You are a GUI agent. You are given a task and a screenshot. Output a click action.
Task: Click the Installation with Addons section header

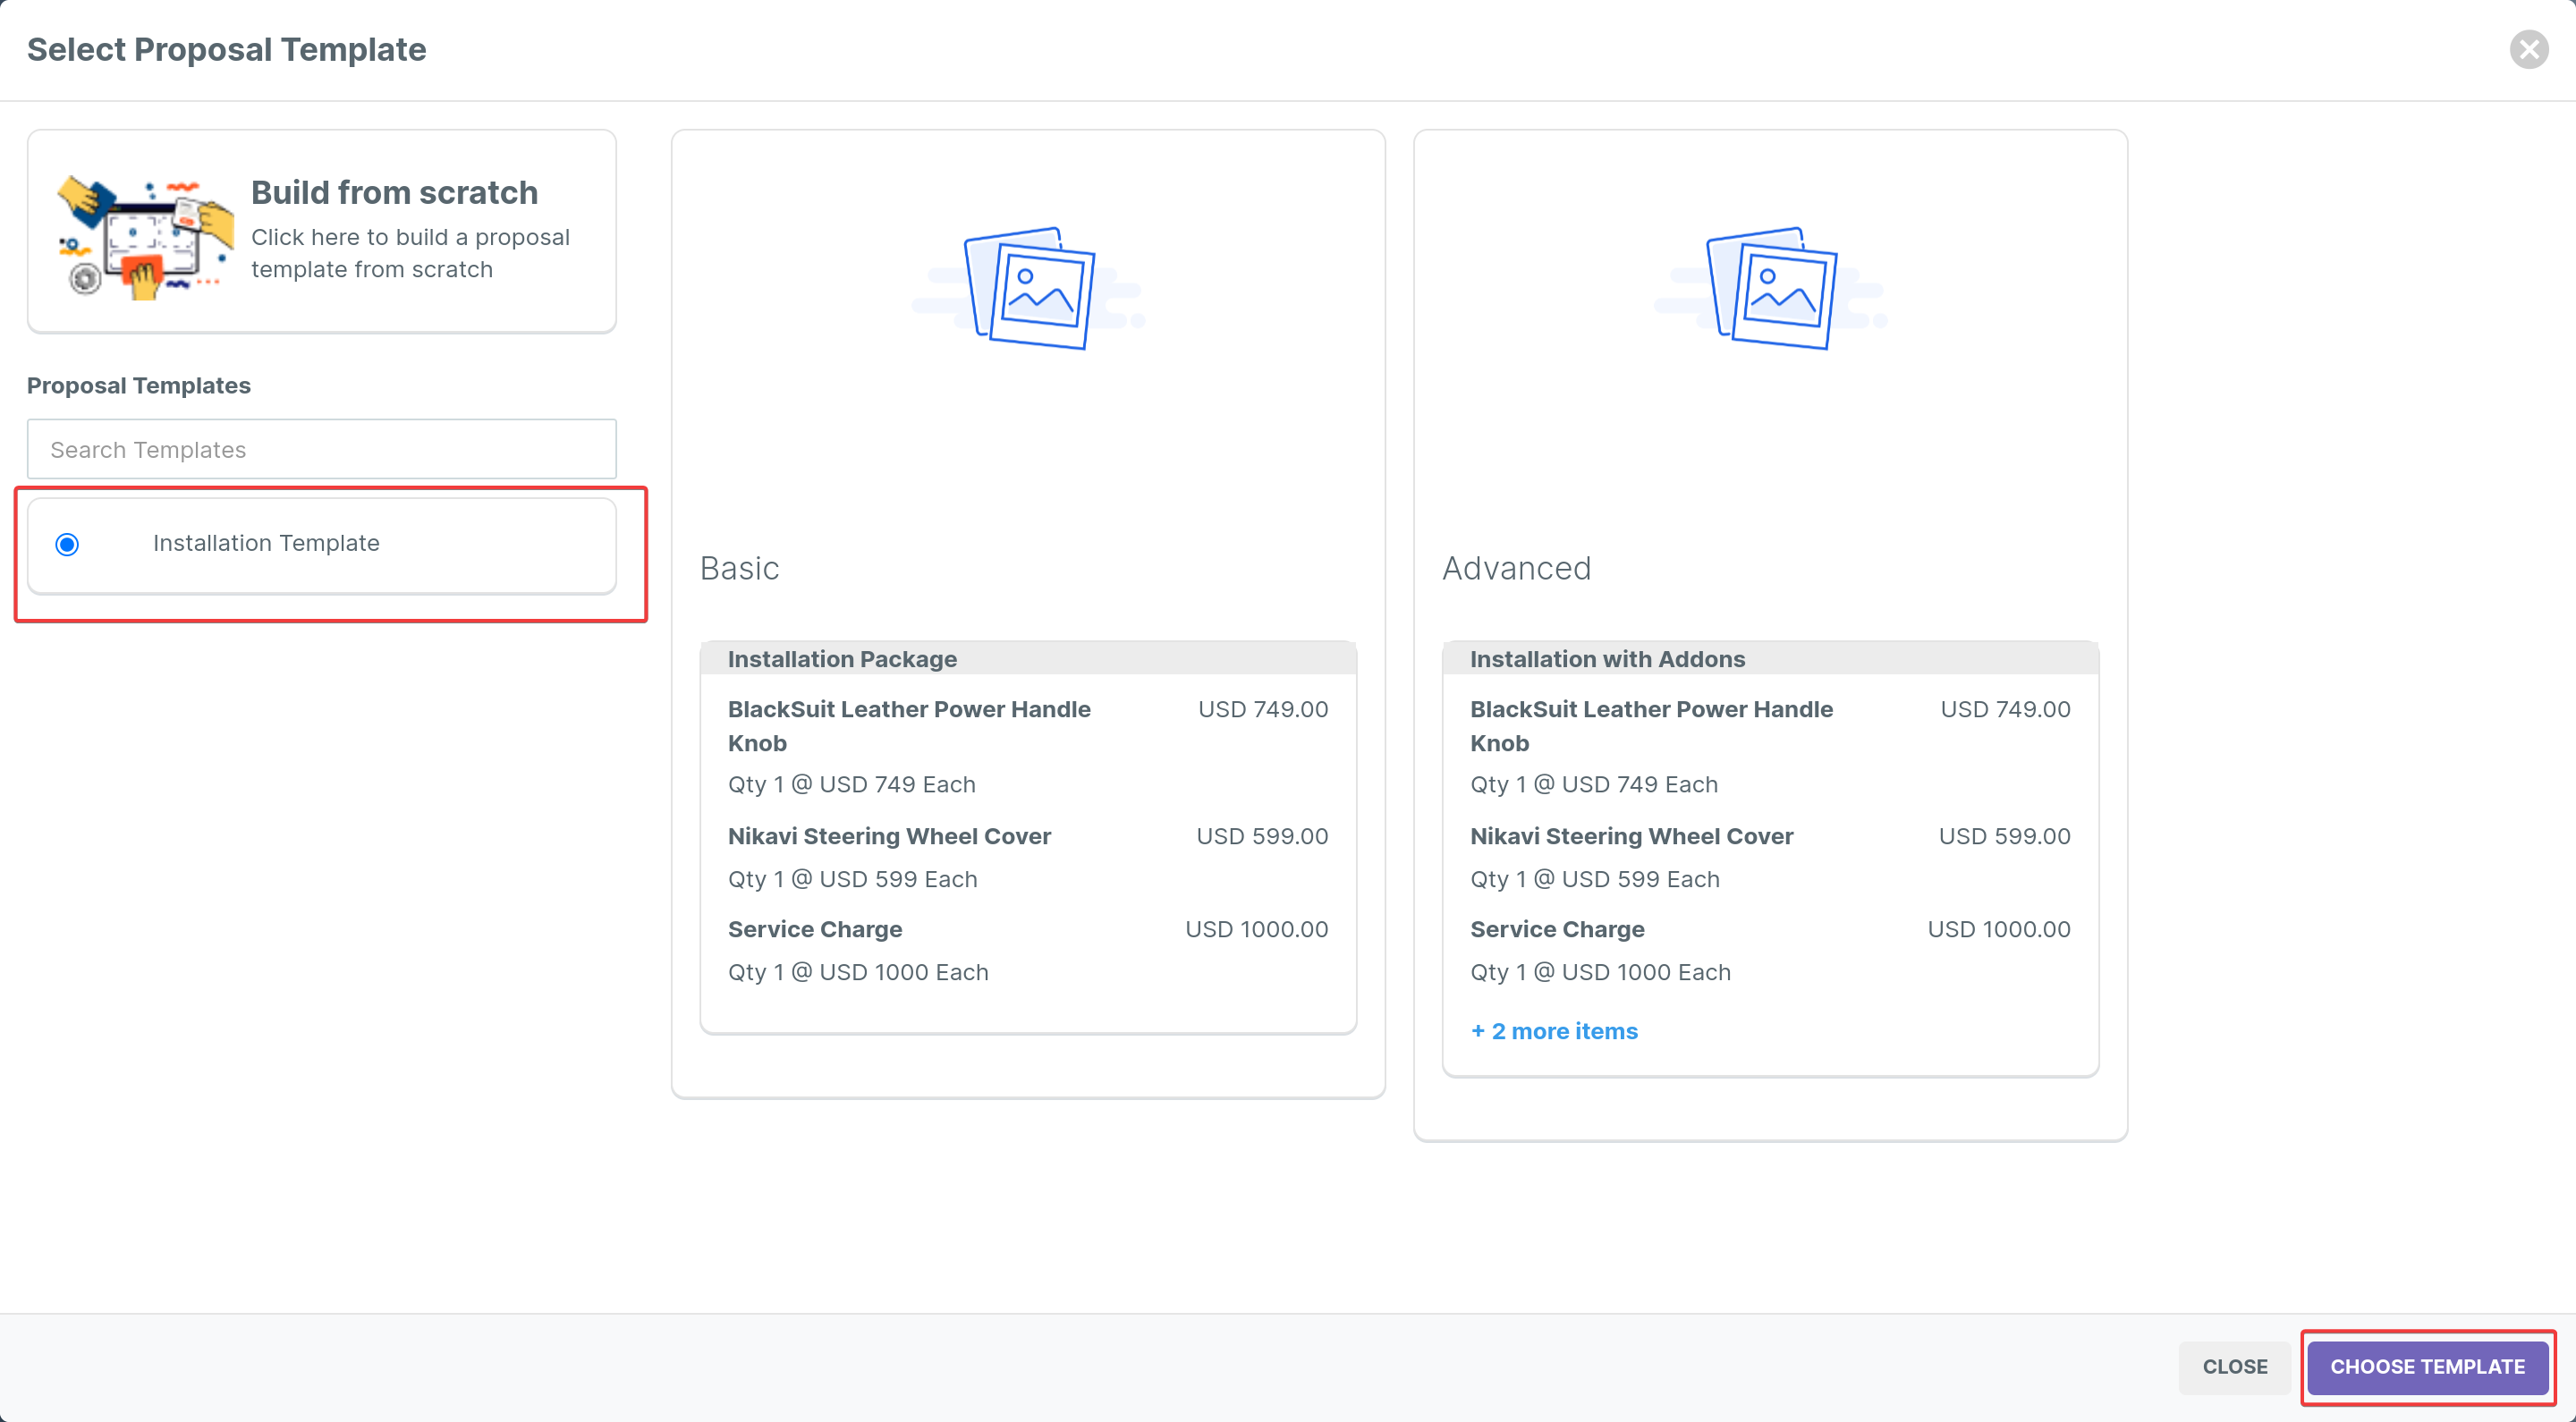point(1607,659)
